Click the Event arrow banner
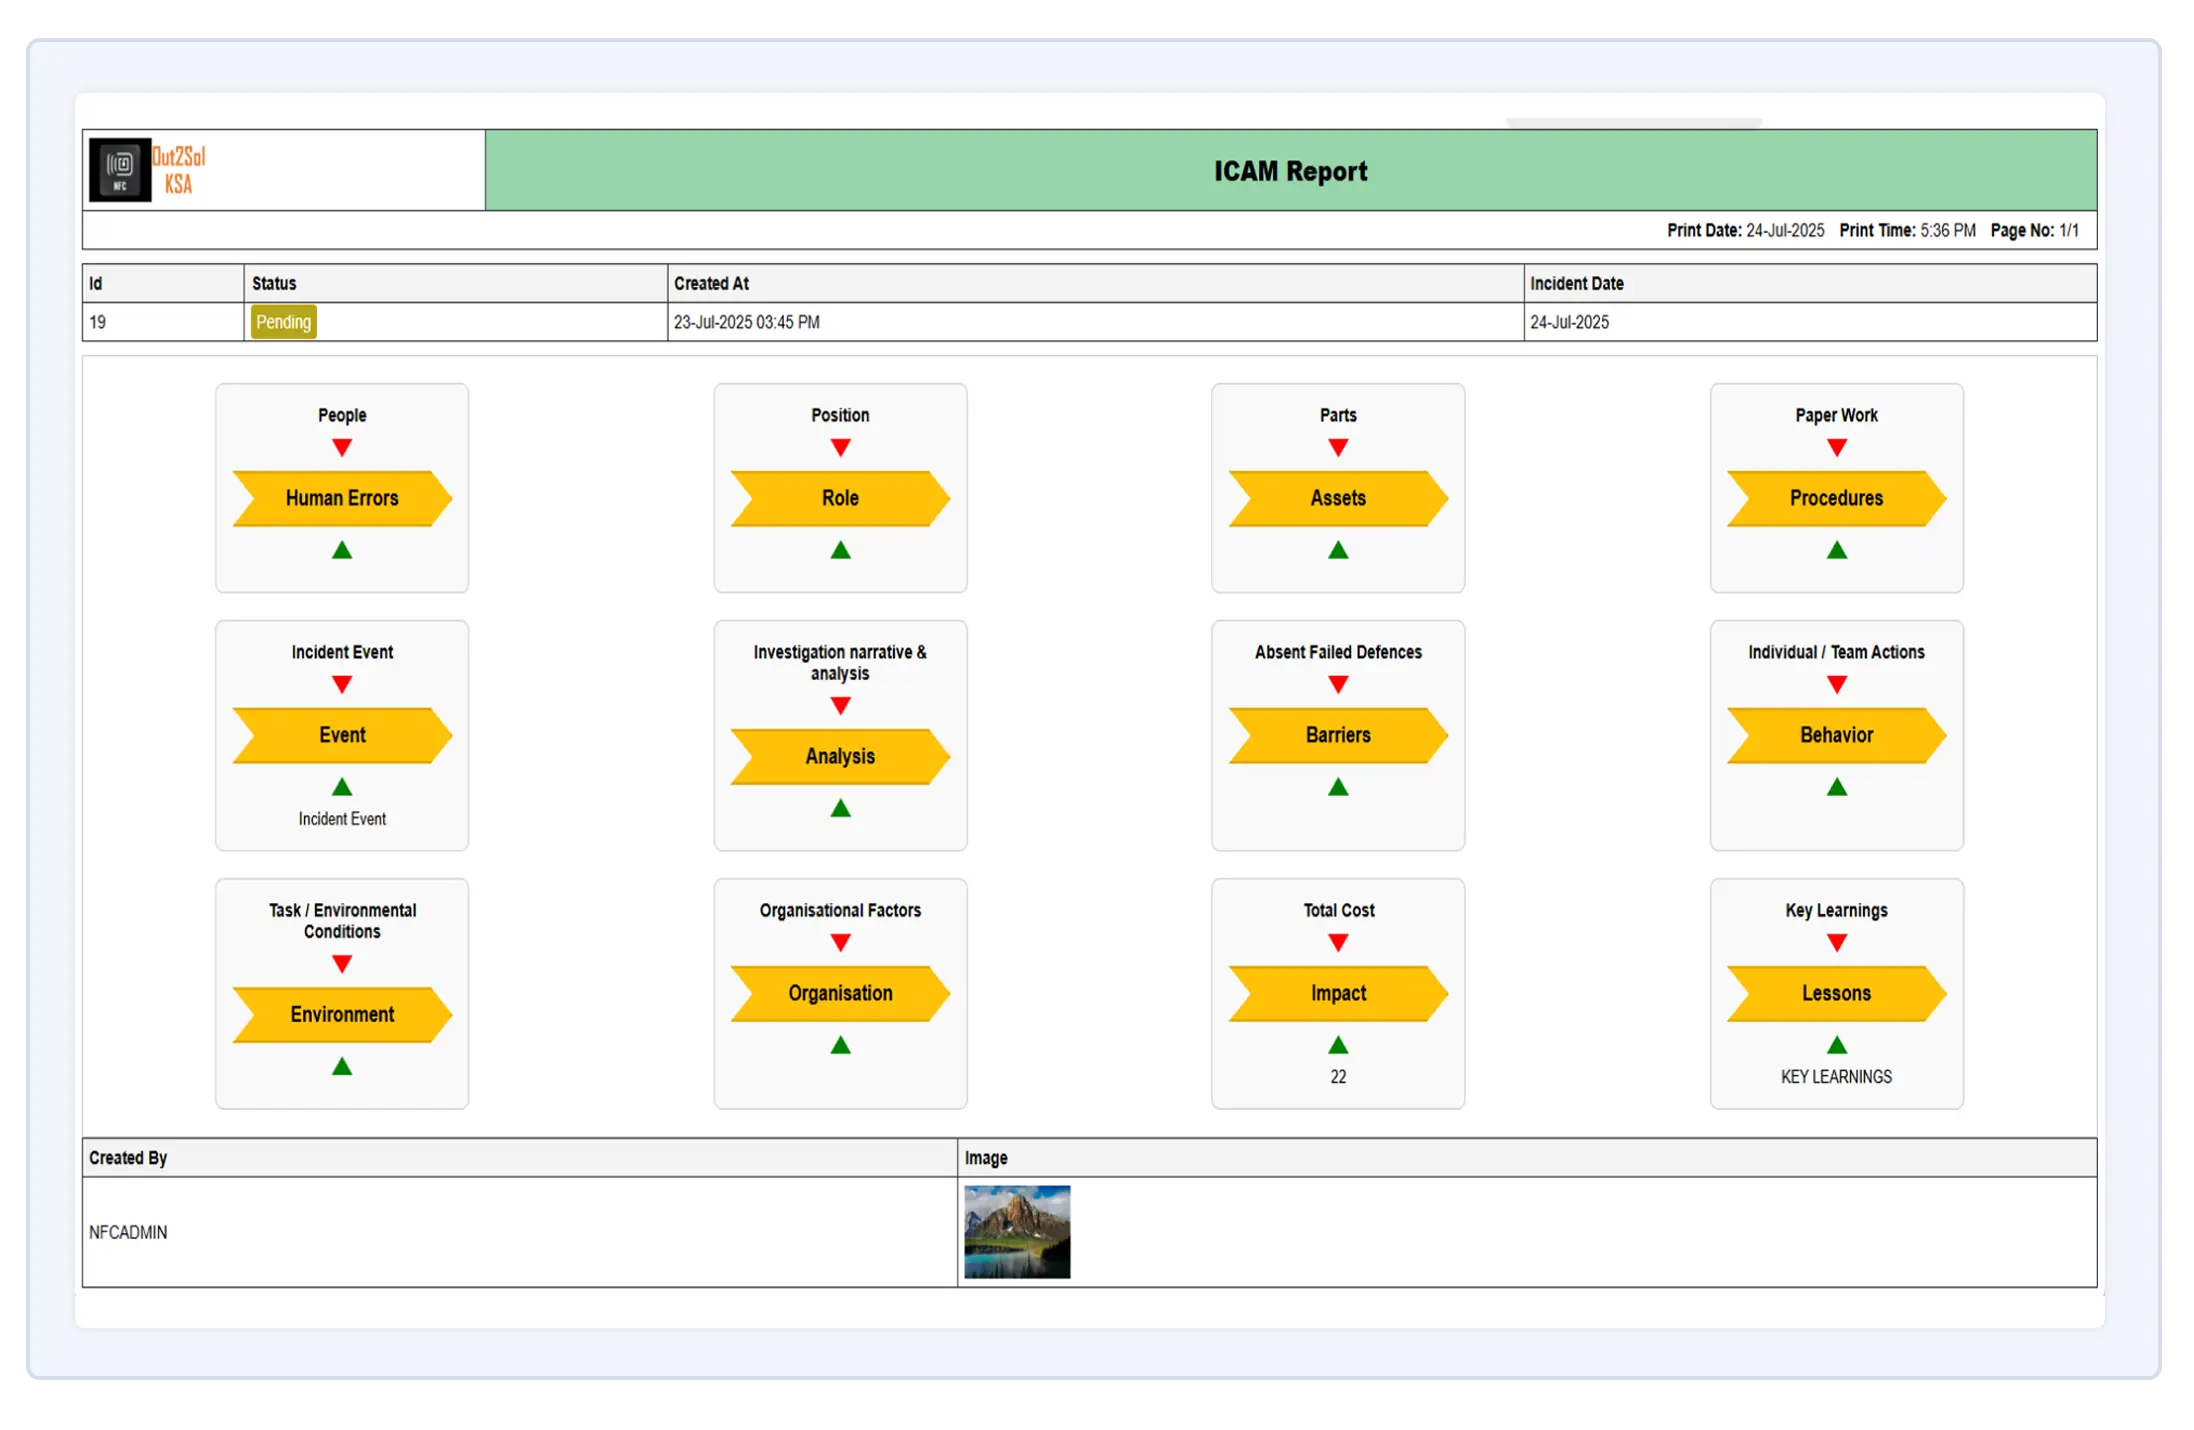Screen dimensions: 2194x1430 pyautogui.click(x=342, y=735)
